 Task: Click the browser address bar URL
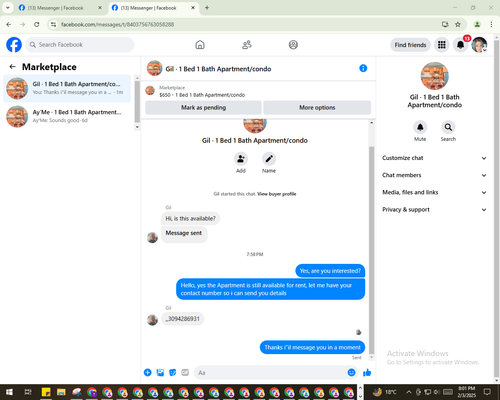(x=117, y=24)
